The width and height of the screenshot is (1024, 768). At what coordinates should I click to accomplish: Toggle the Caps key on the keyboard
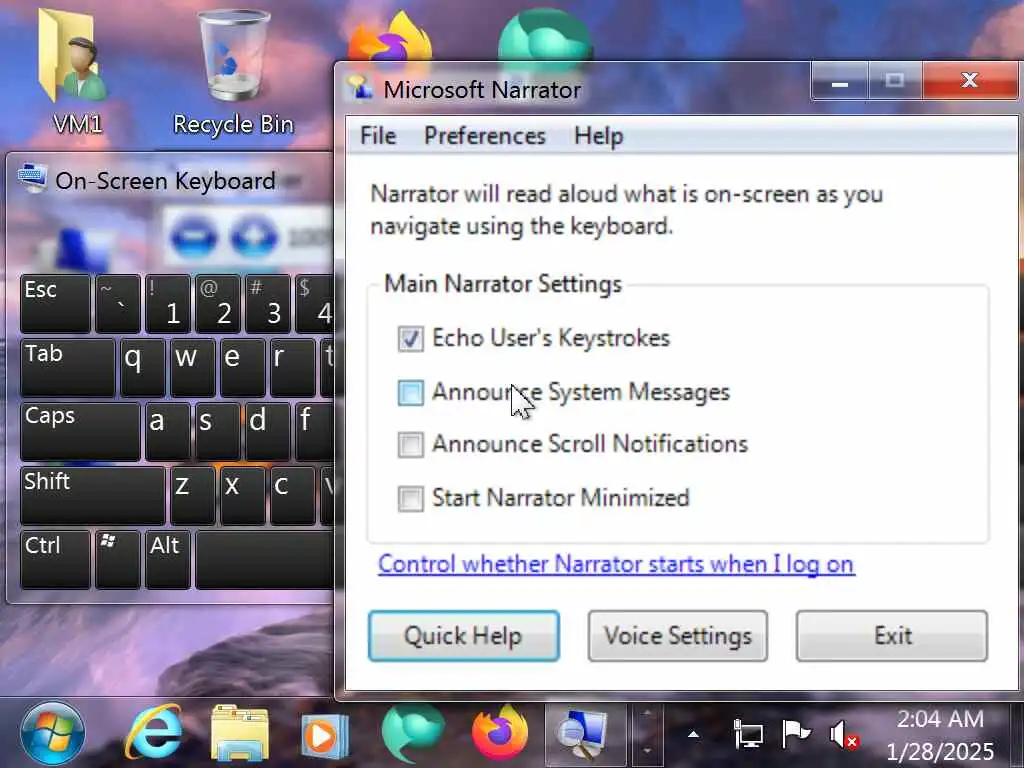(x=80, y=432)
